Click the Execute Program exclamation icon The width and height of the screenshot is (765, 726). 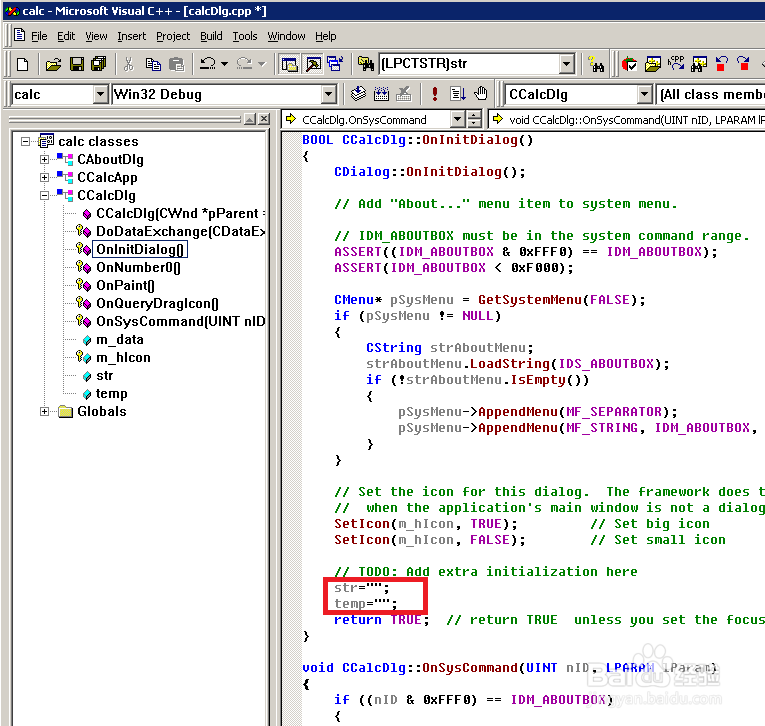(434, 94)
